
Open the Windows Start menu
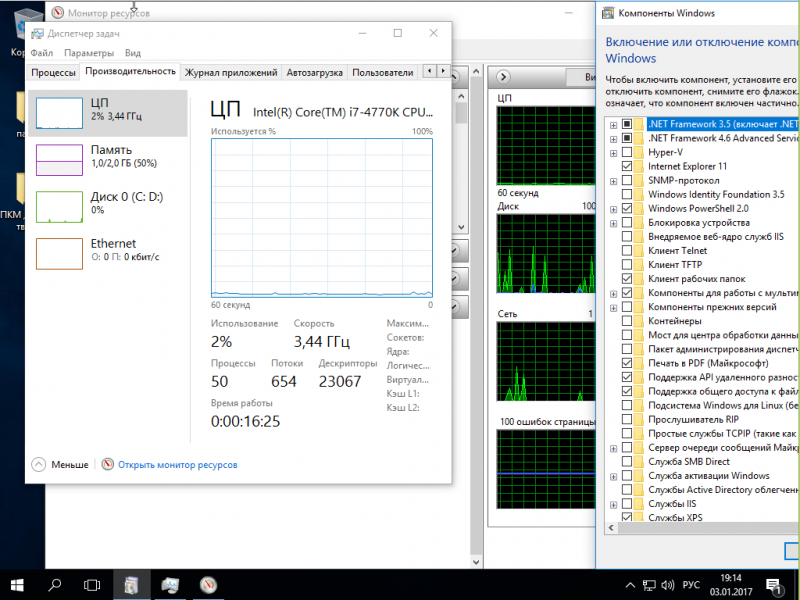click(17, 585)
